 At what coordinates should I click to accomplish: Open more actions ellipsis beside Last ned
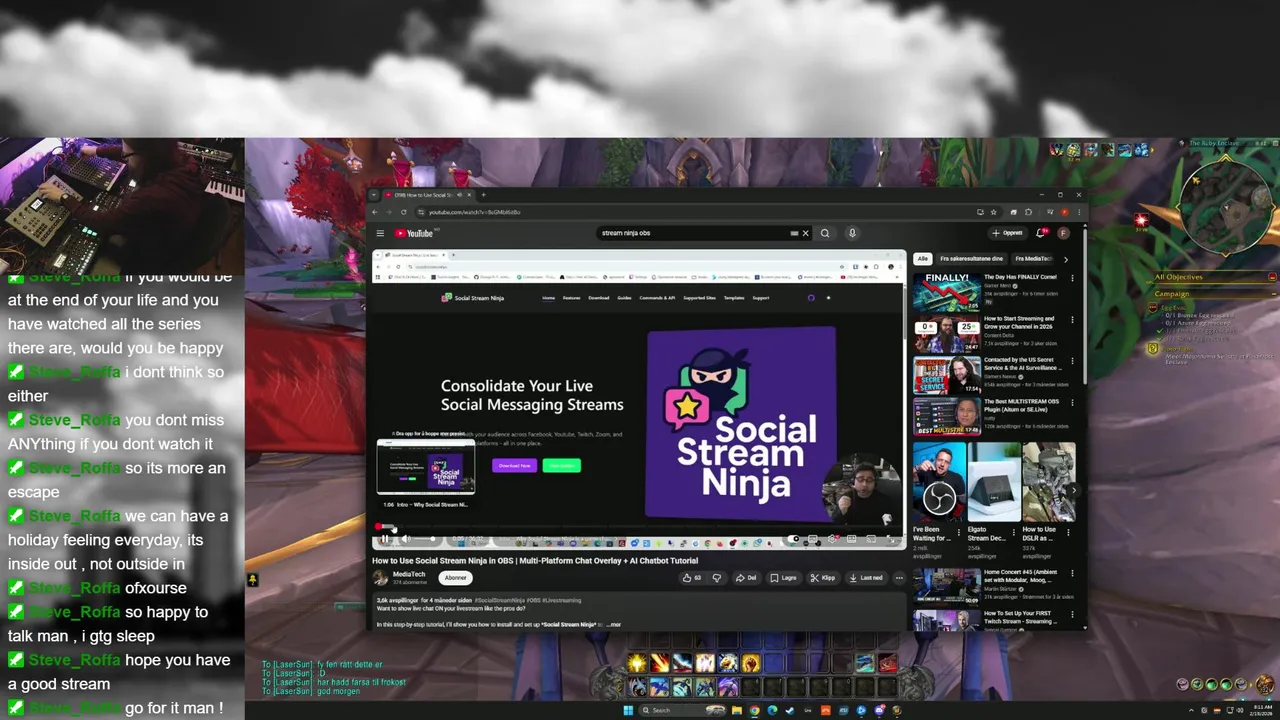click(x=899, y=578)
